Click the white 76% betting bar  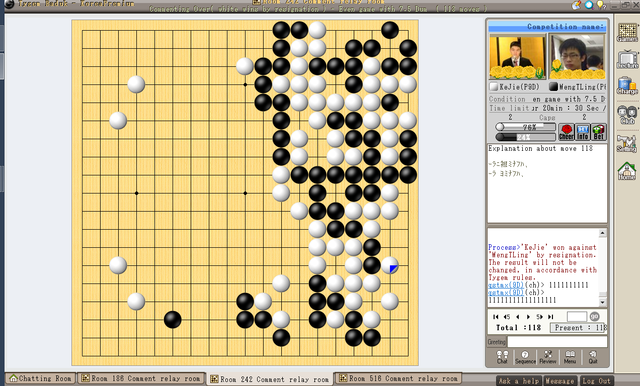point(526,127)
